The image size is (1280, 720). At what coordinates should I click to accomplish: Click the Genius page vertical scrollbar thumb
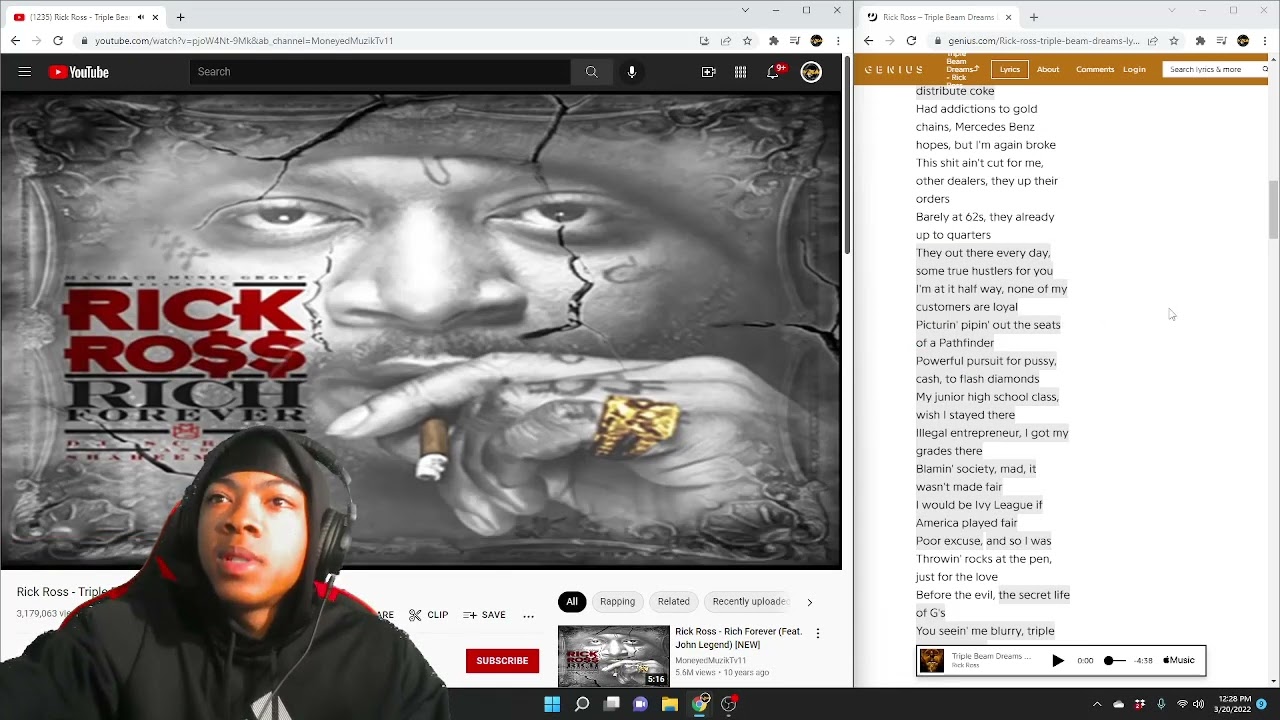[x=1273, y=210]
